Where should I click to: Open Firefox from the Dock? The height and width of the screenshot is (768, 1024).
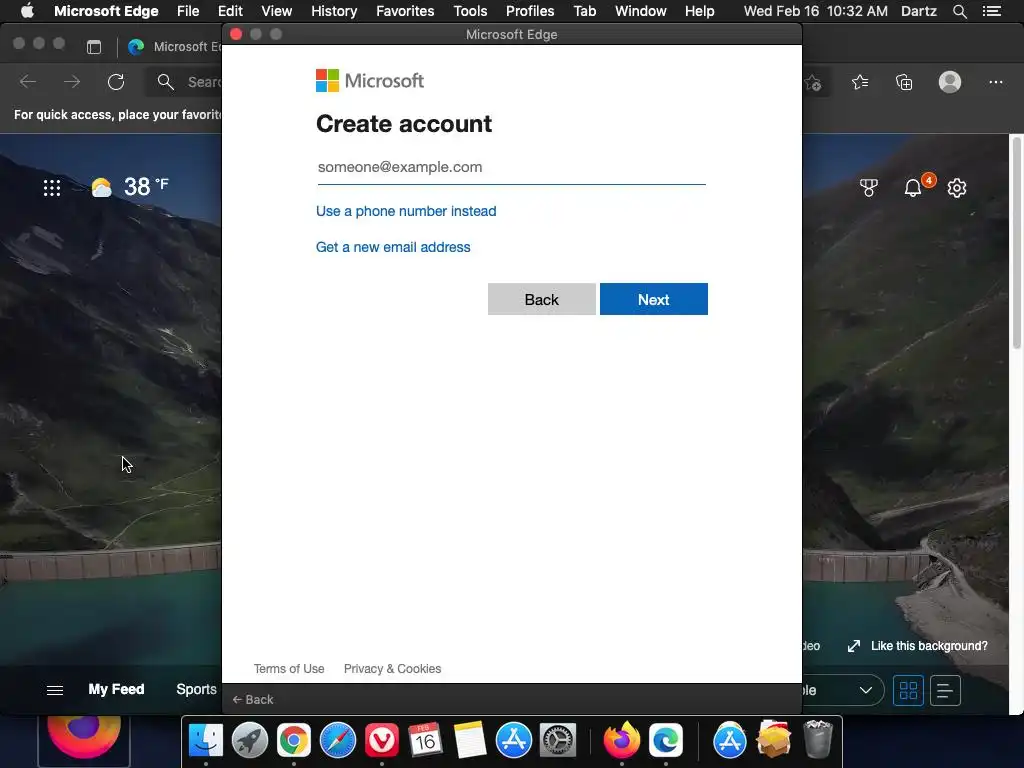[x=622, y=740]
